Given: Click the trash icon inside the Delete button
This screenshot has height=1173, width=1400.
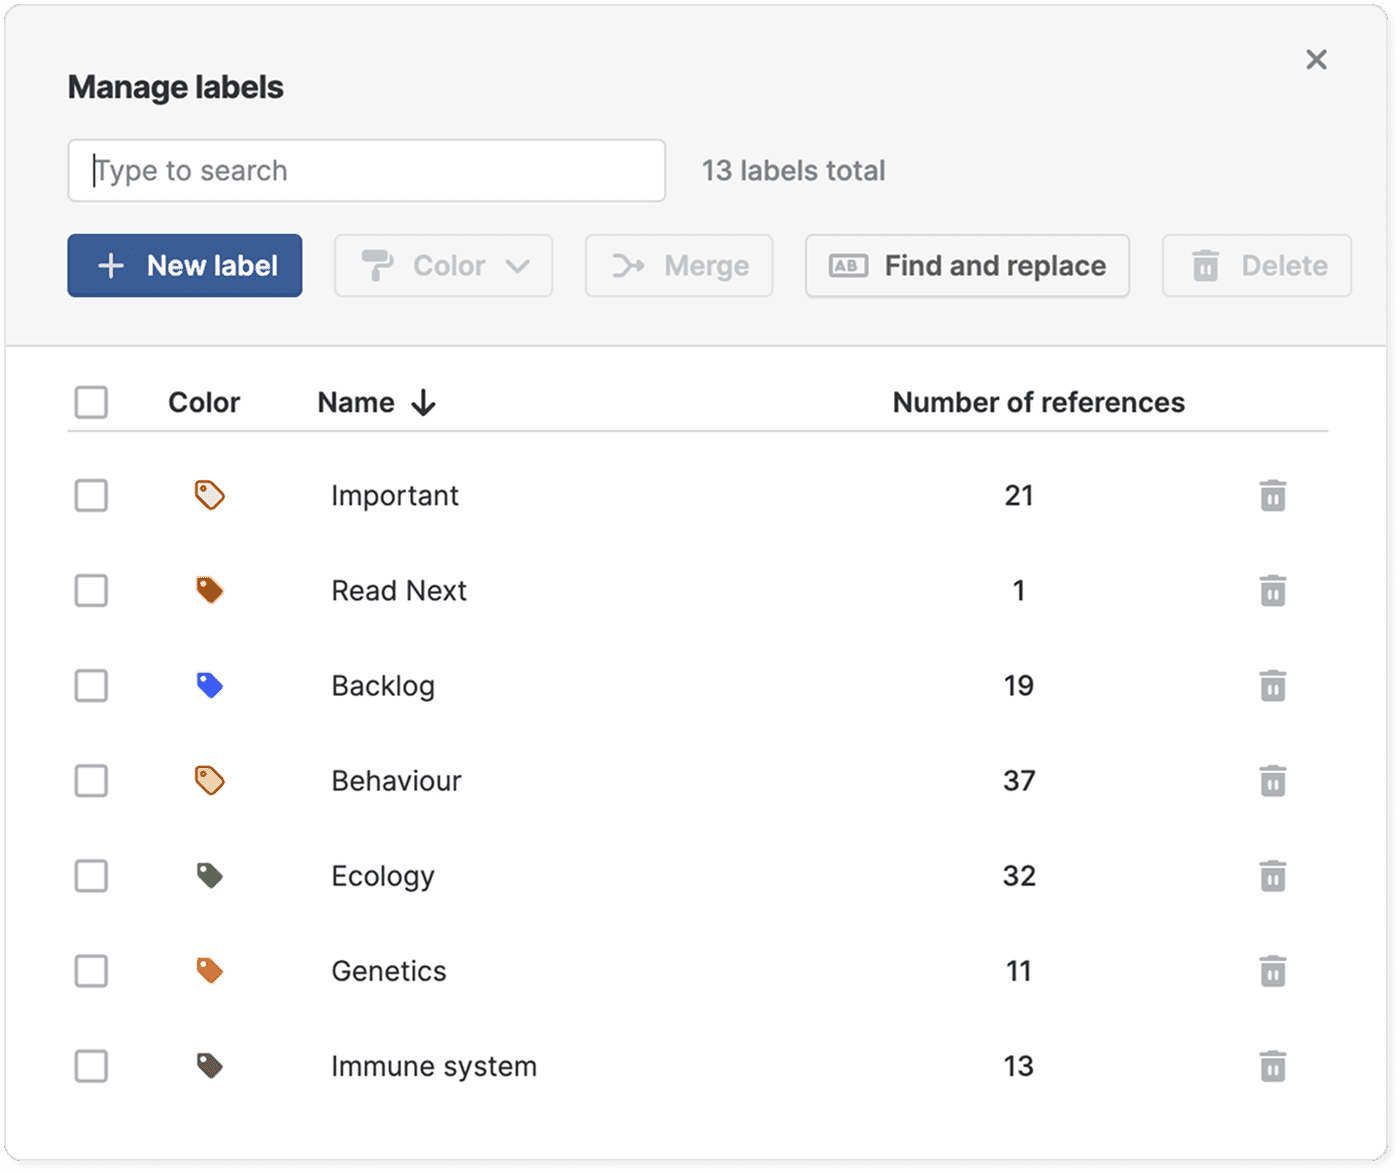Looking at the screenshot, I should (x=1205, y=266).
